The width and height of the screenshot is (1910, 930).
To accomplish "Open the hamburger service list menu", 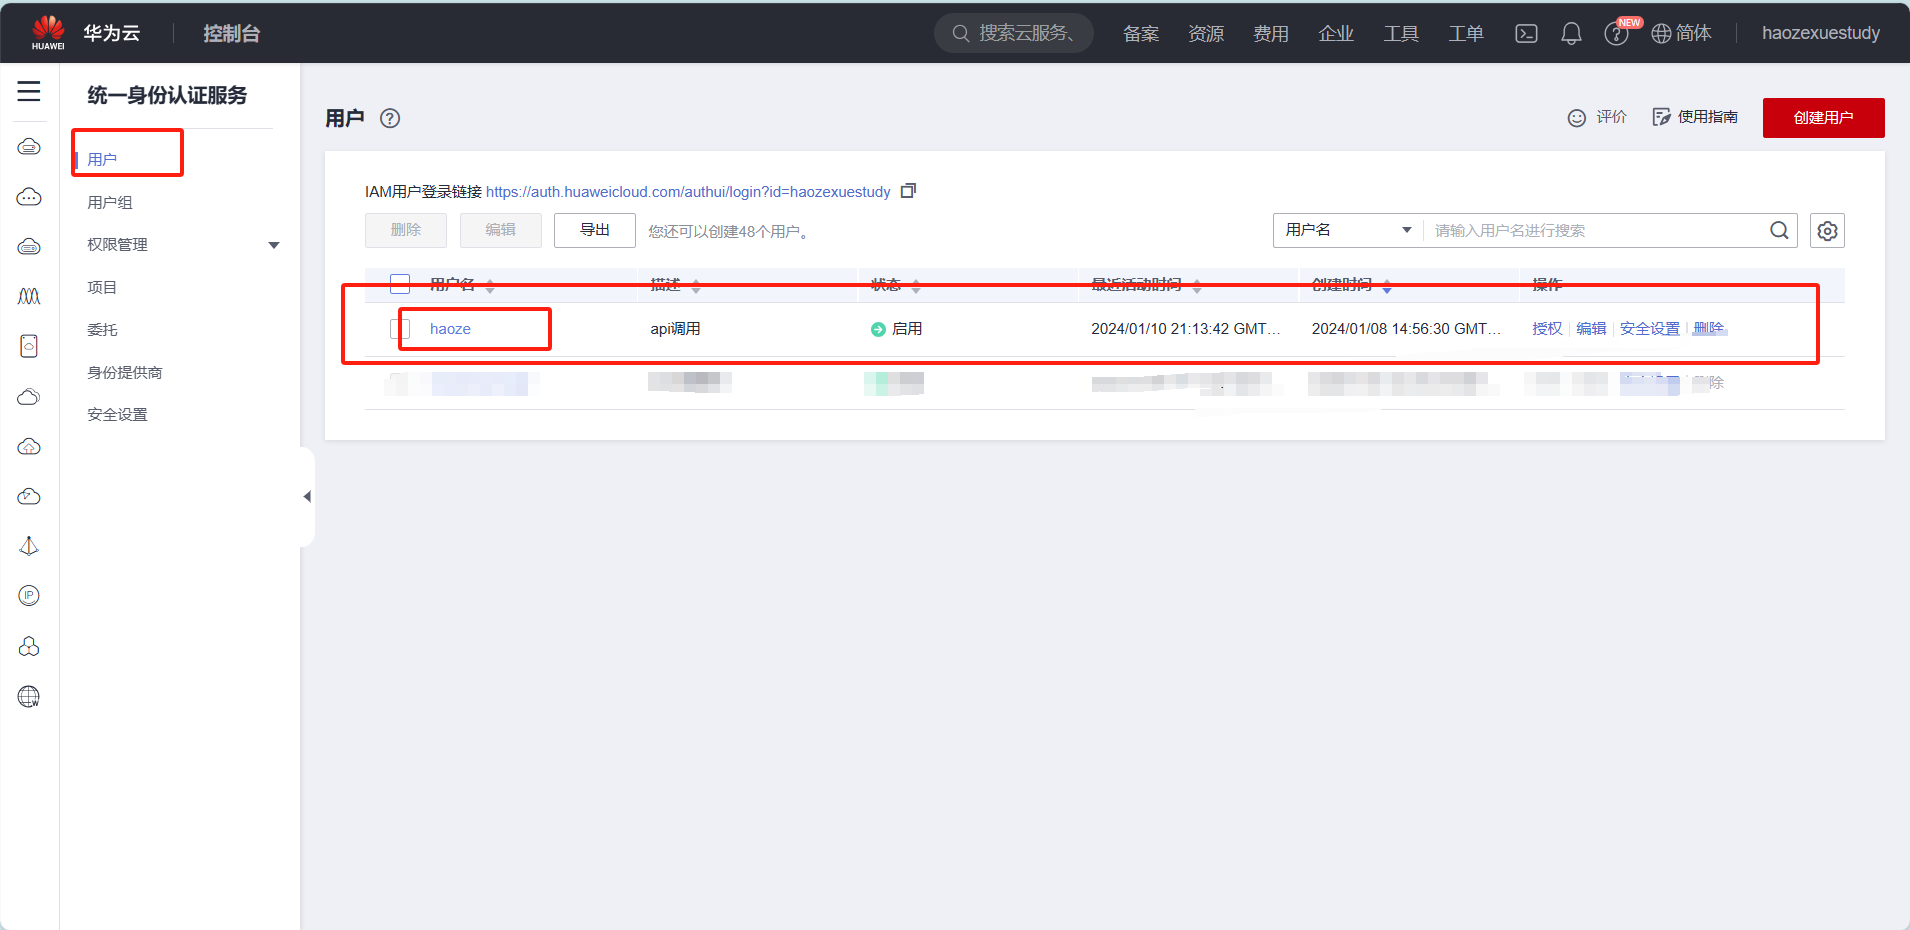I will [x=29, y=92].
